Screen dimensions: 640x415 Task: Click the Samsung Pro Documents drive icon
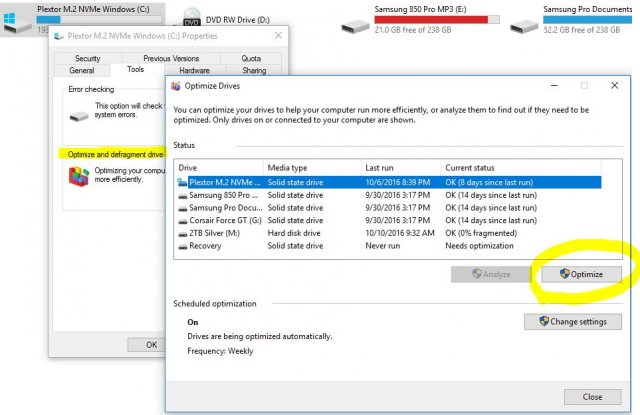tap(528, 20)
